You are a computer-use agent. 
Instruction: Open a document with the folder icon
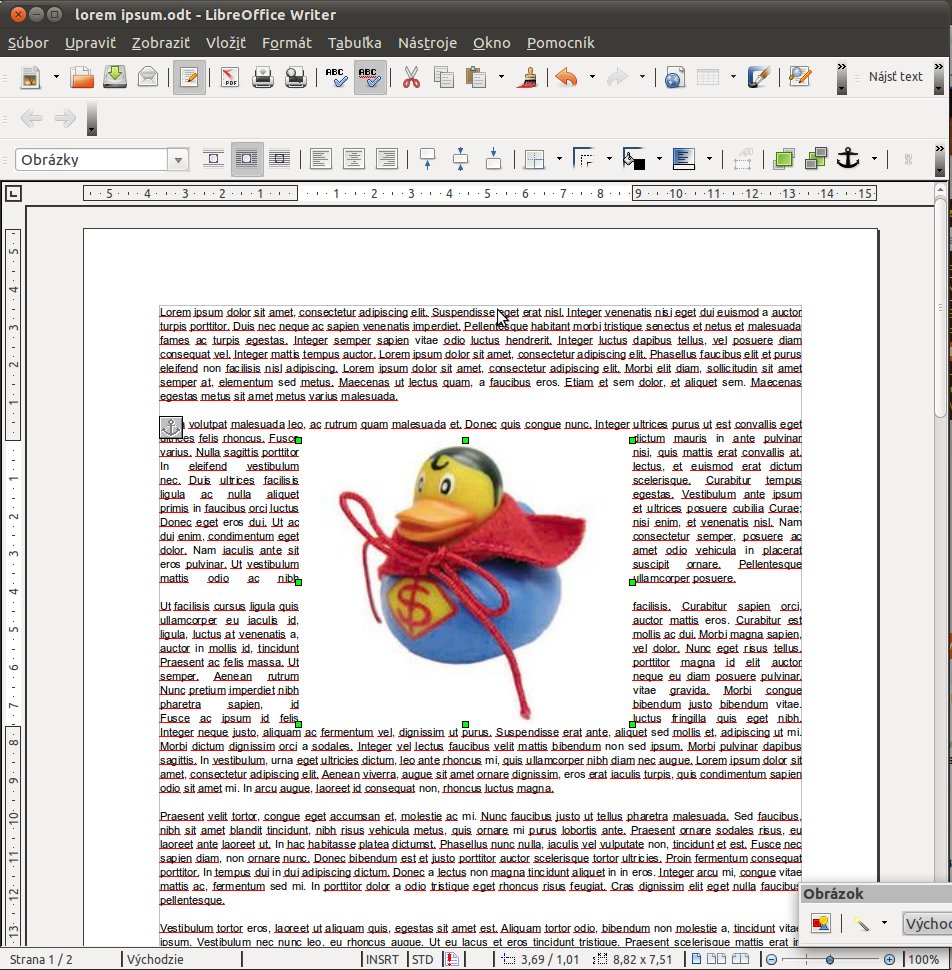(x=82, y=77)
